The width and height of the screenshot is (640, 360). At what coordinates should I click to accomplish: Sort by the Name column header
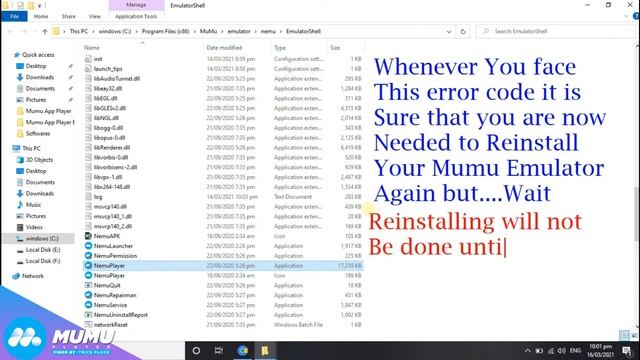coord(92,48)
